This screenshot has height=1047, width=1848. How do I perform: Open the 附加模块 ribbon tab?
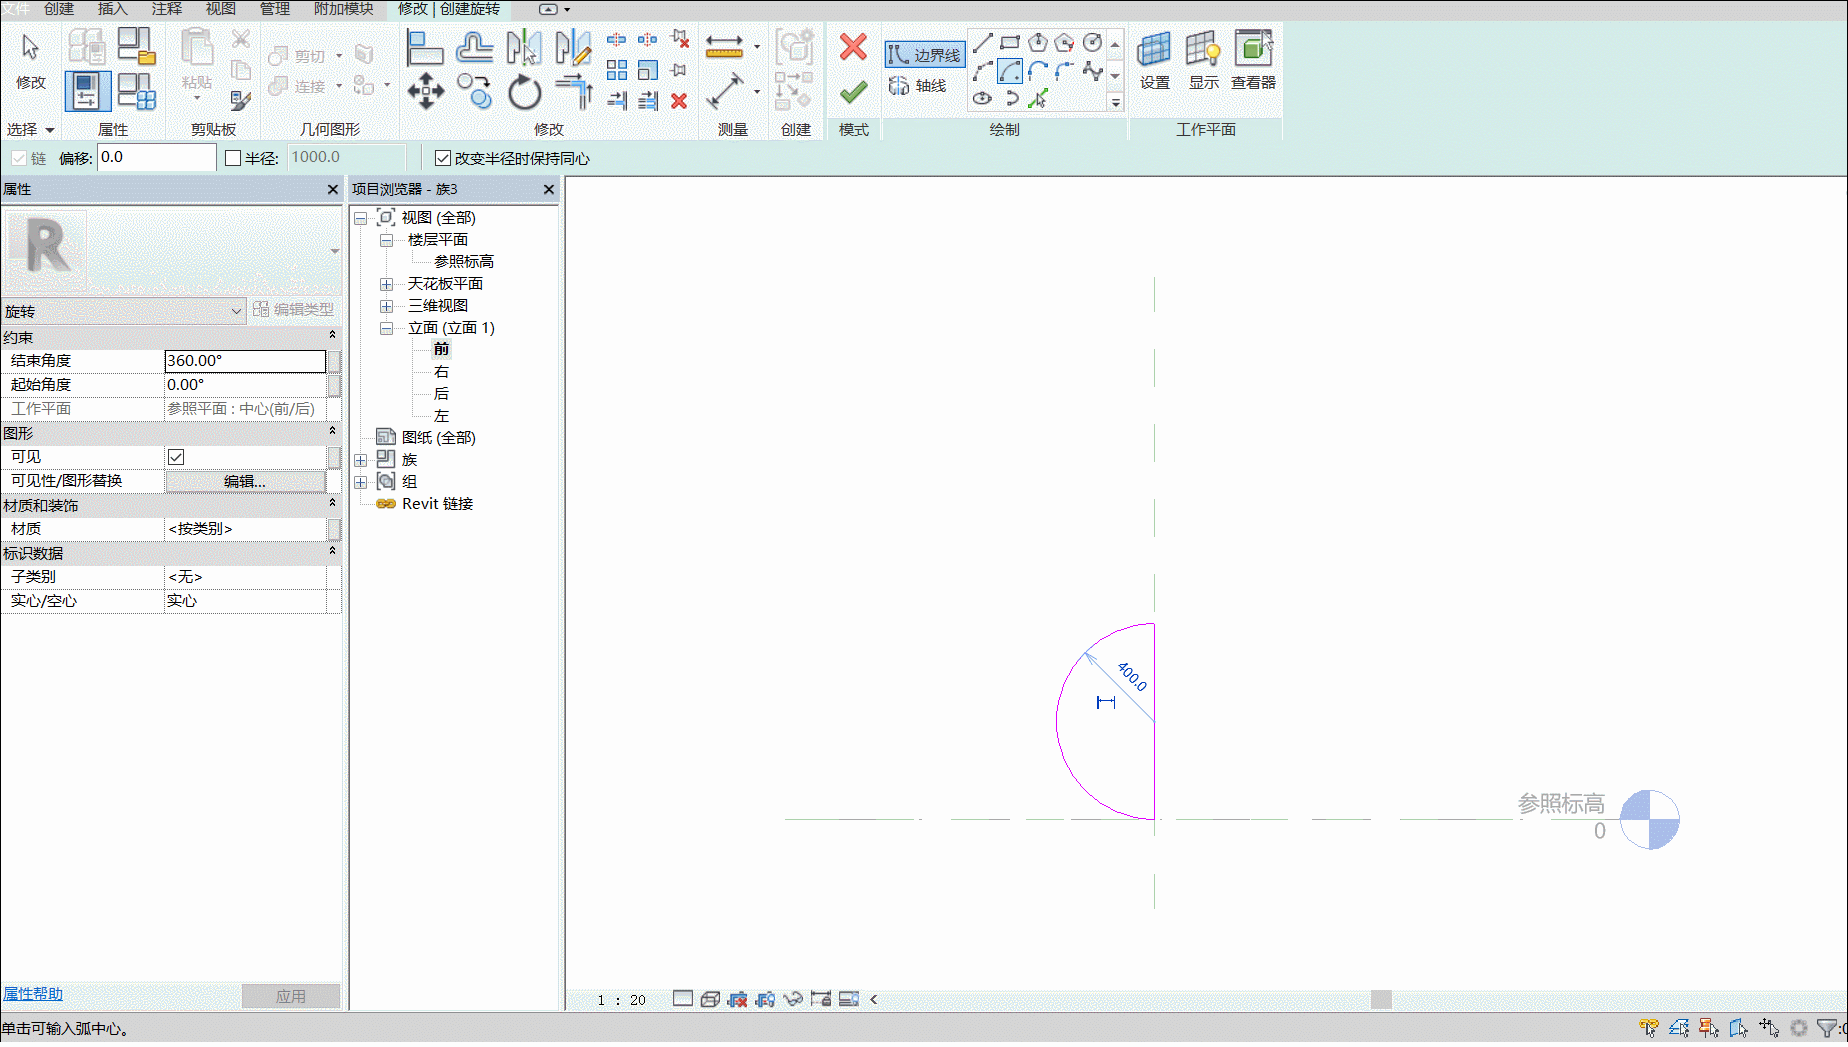pyautogui.click(x=344, y=9)
